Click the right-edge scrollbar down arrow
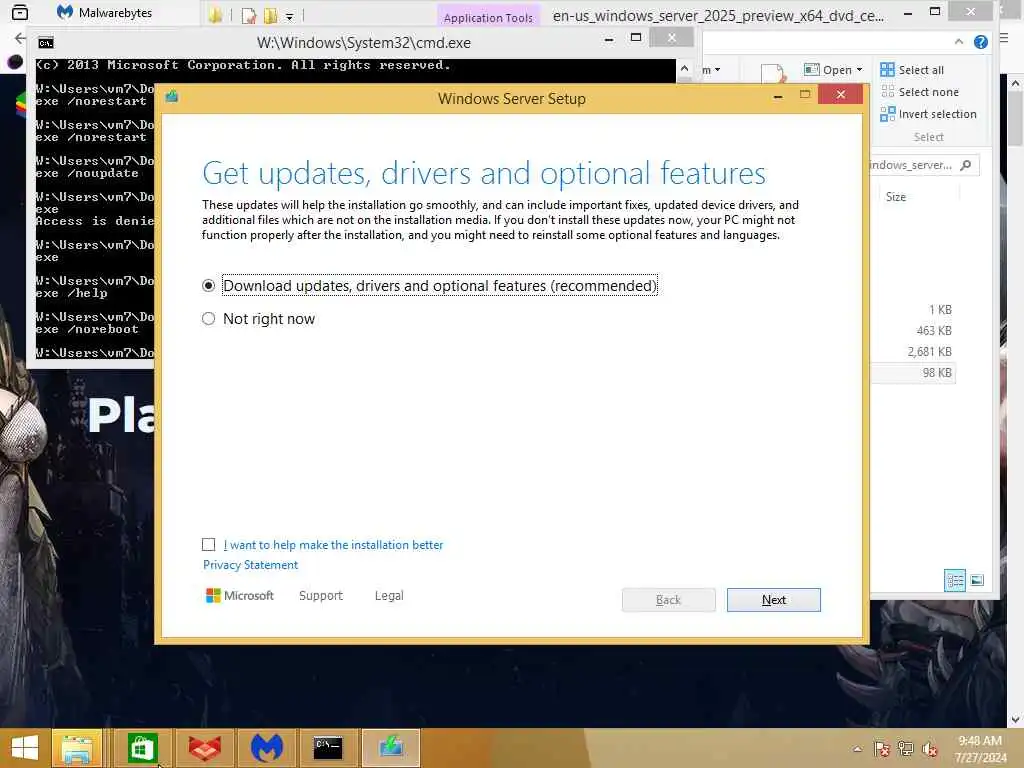This screenshot has width=1024, height=768. (x=1015, y=720)
